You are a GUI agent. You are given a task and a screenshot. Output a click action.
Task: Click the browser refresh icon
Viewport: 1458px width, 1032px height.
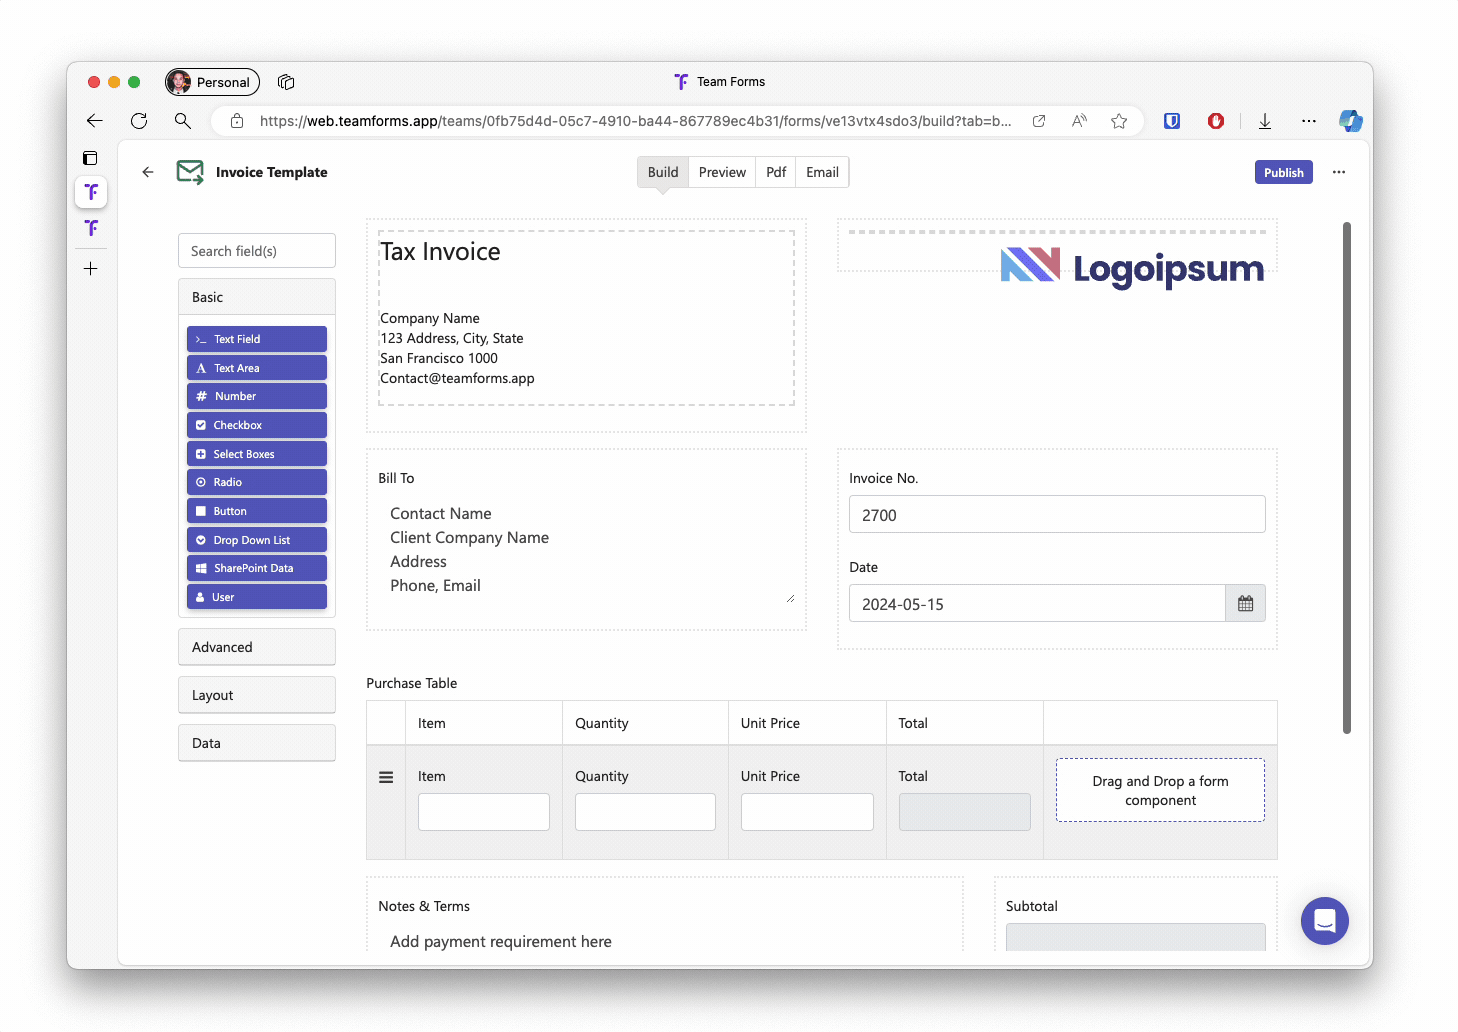pos(139,121)
